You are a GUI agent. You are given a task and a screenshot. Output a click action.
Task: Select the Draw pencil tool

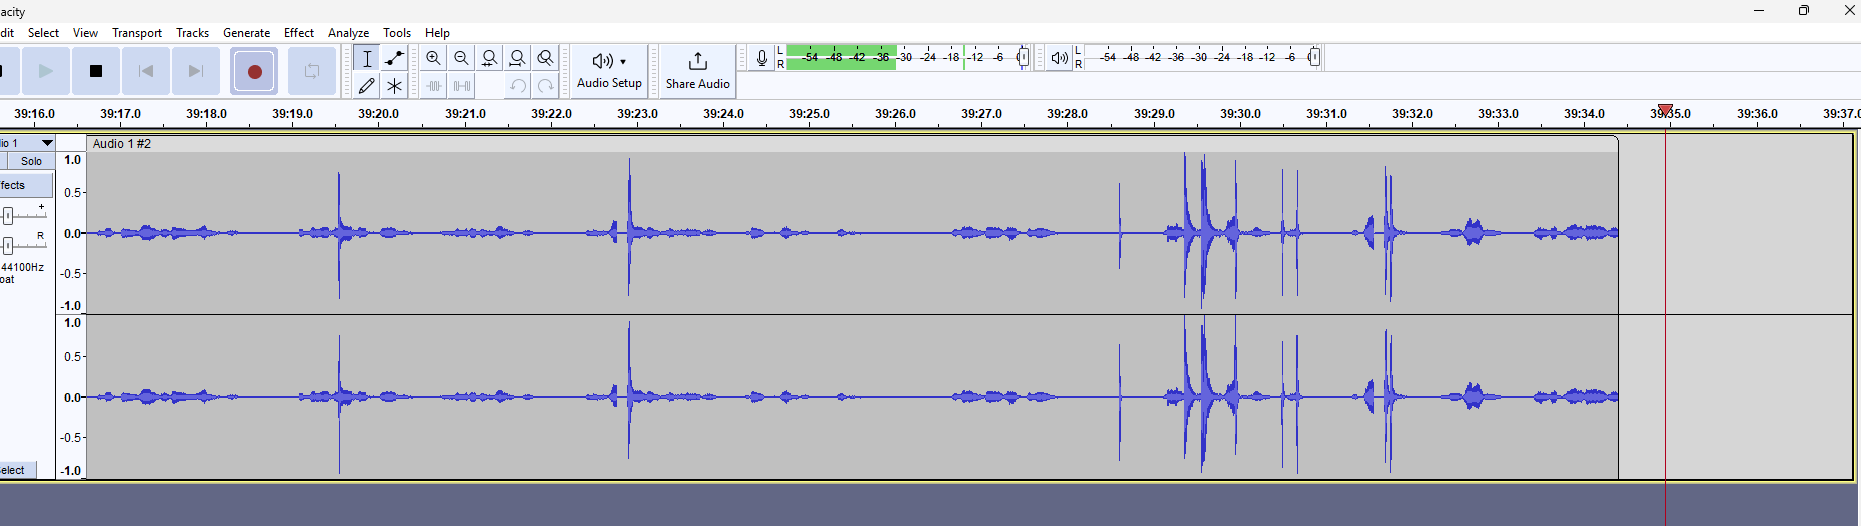point(367,86)
